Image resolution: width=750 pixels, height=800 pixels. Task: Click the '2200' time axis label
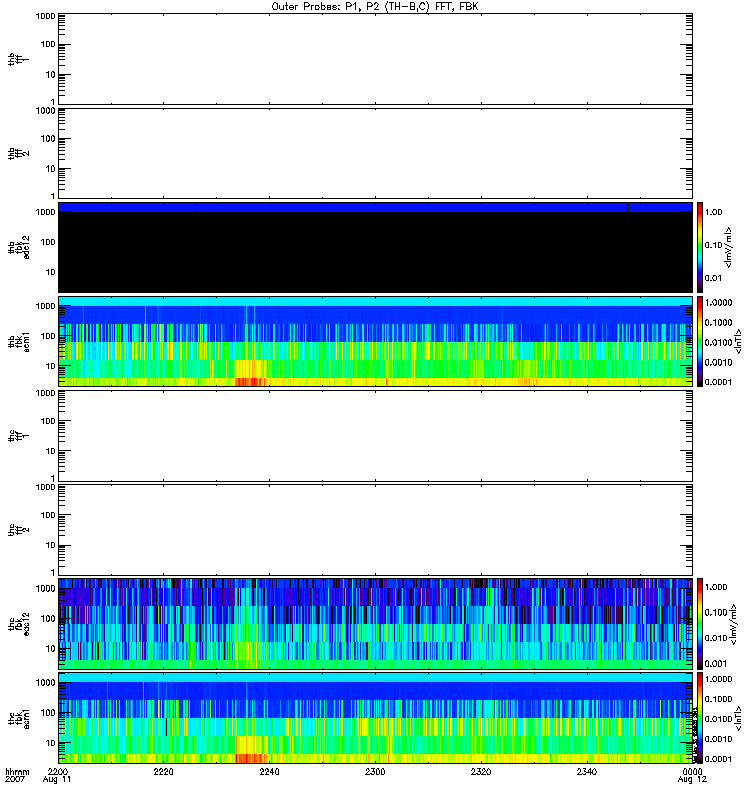tap(57, 772)
